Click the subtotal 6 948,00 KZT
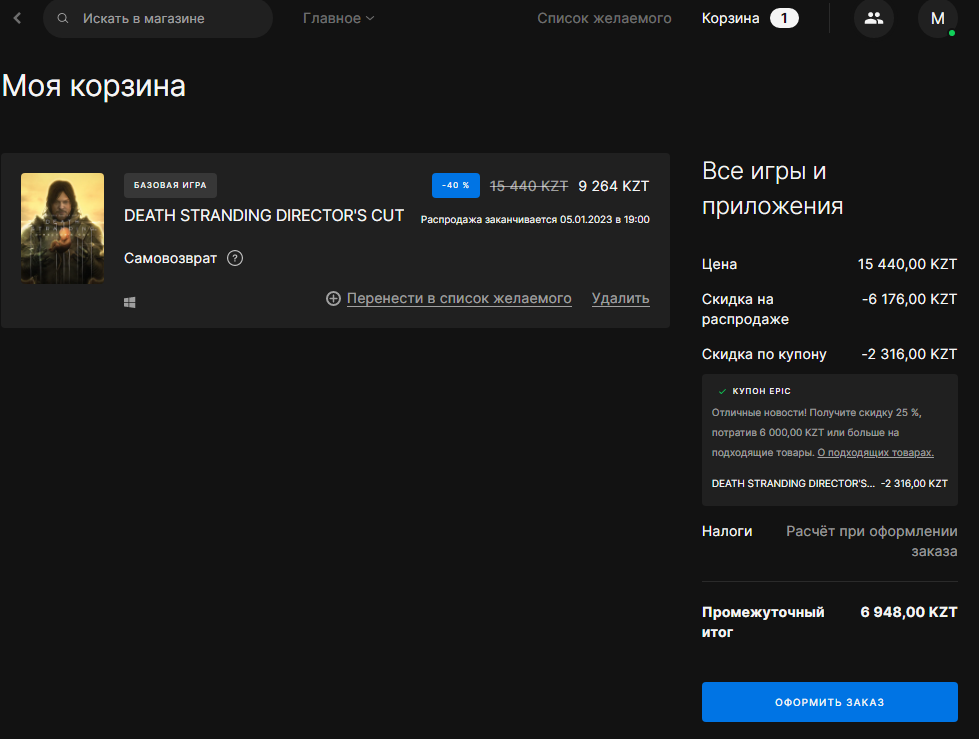This screenshot has height=739, width=979. [908, 612]
